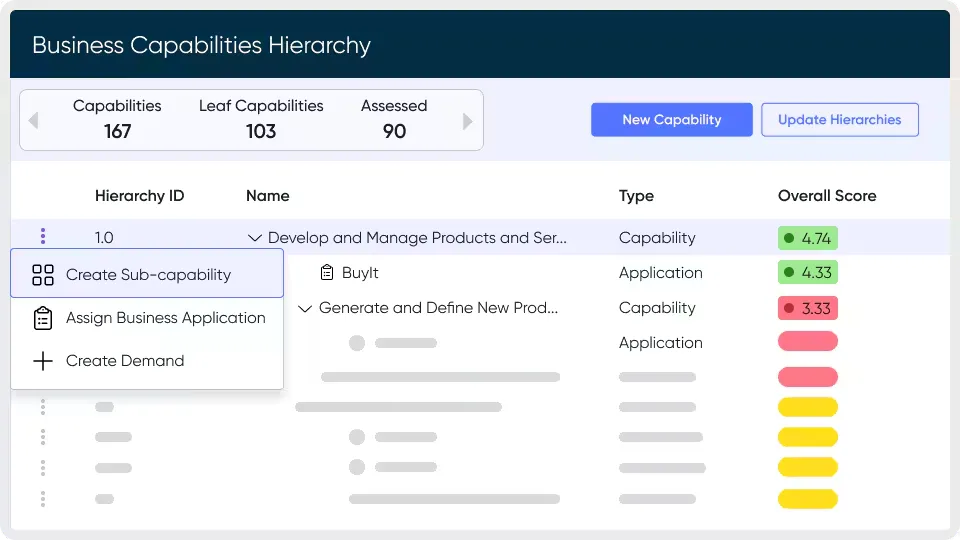The height and width of the screenshot is (540, 960).
Task: Click the Update Hierarchies button
Action: click(839, 120)
